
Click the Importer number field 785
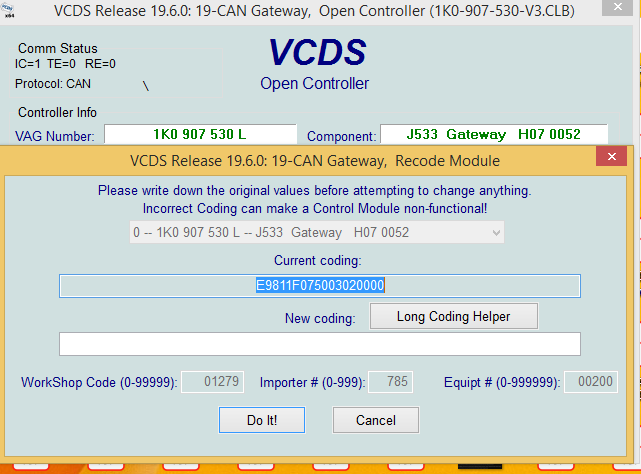click(x=390, y=382)
